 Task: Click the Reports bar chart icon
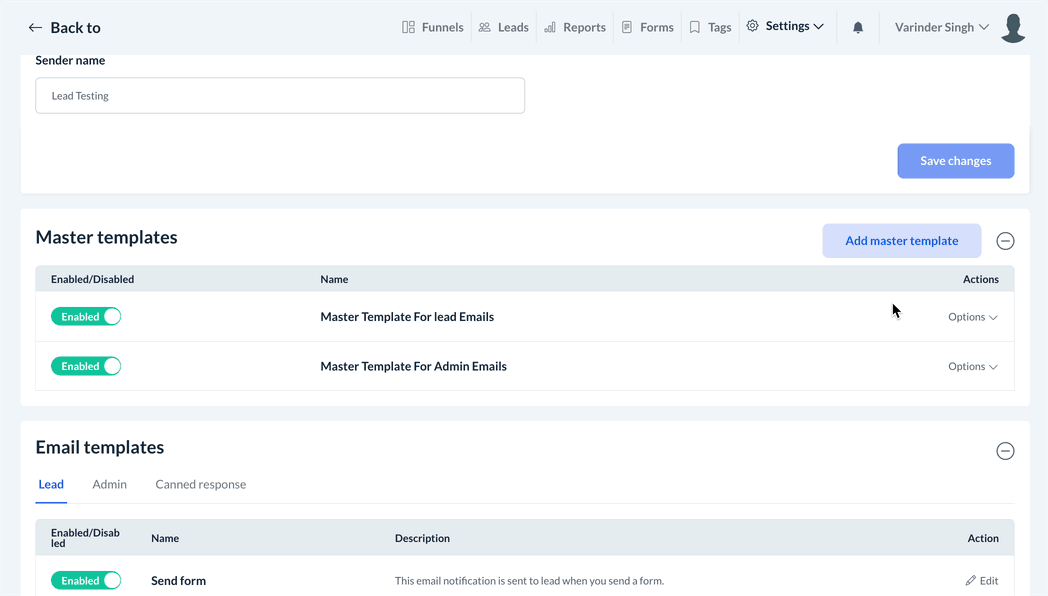tap(550, 27)
